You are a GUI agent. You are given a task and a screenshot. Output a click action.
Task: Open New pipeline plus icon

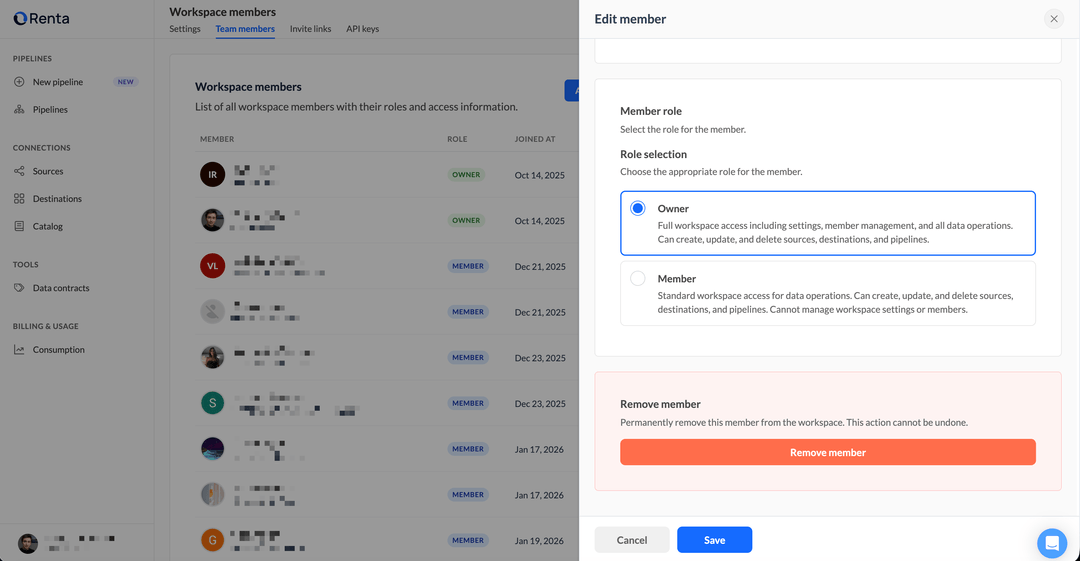click(x=19, y=82)
